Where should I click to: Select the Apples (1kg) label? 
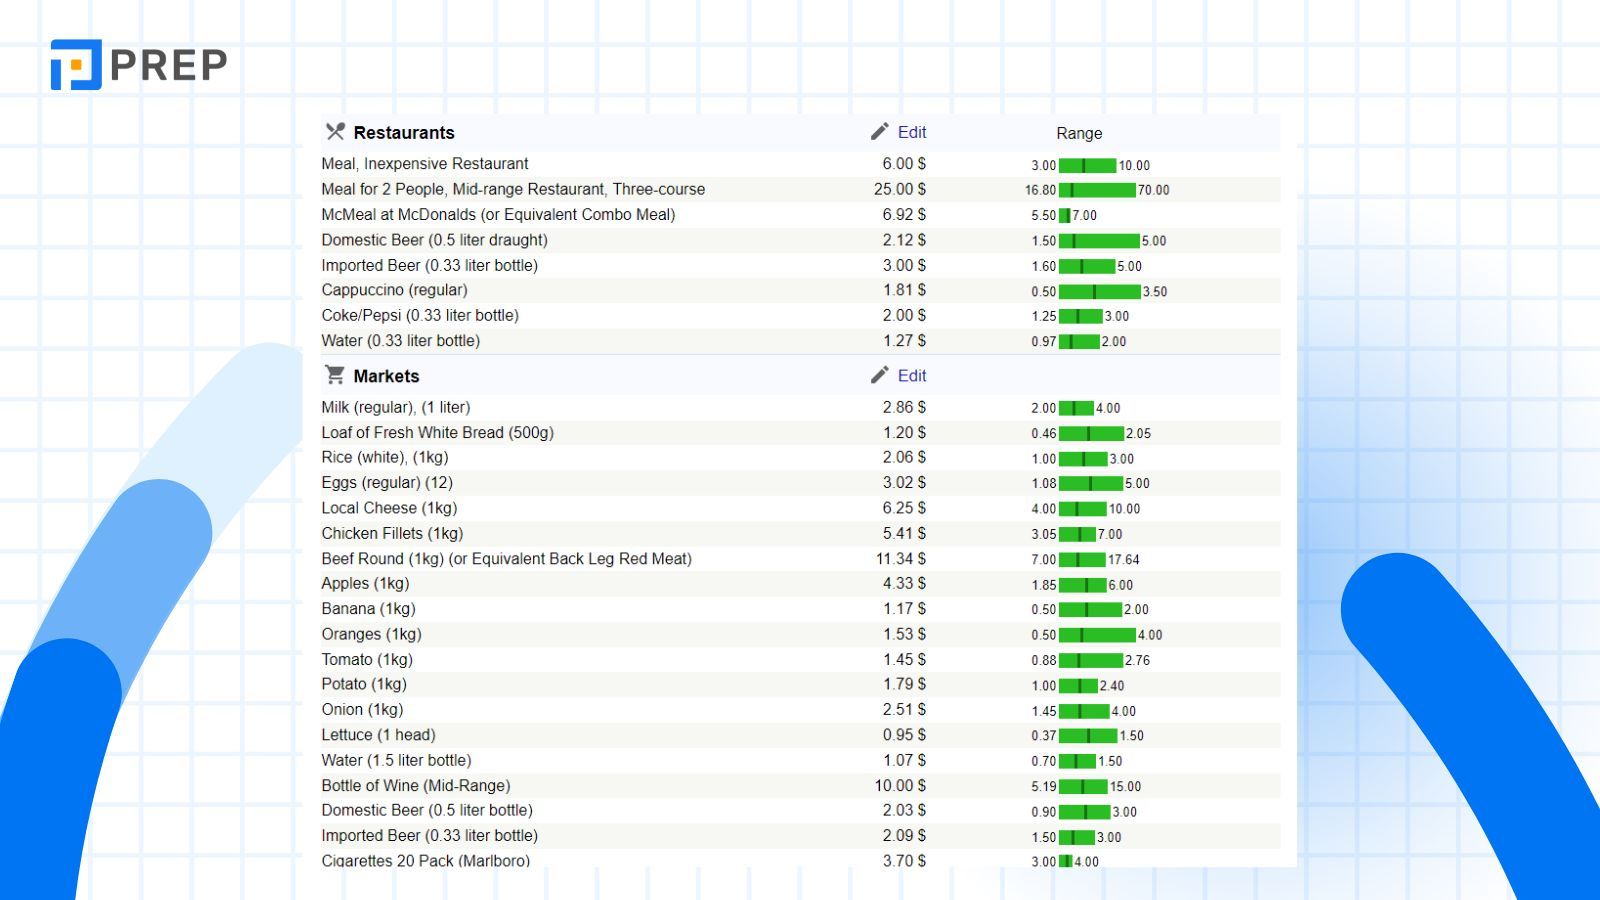[x=365, y=583]
